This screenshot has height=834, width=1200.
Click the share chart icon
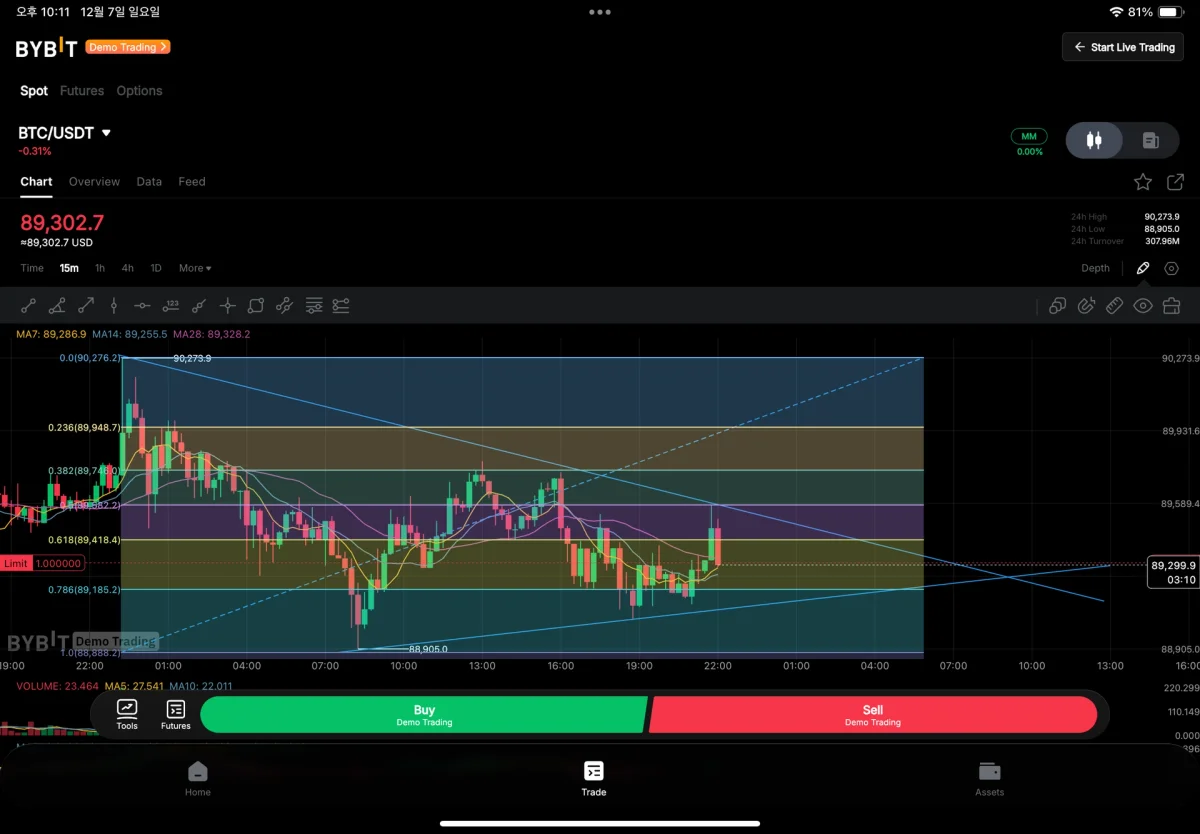[1175, 182]
